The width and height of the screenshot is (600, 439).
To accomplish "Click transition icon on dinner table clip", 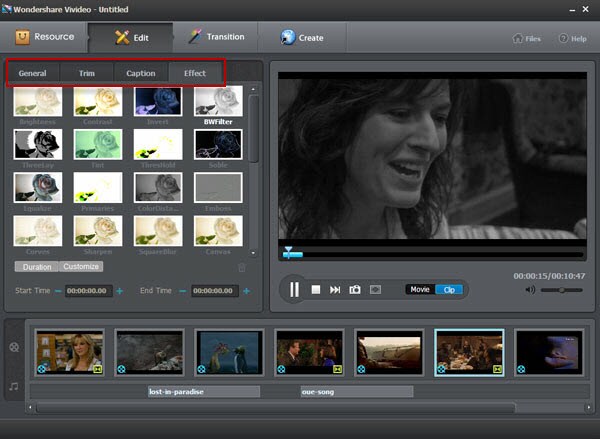I will tap(497, 369).
